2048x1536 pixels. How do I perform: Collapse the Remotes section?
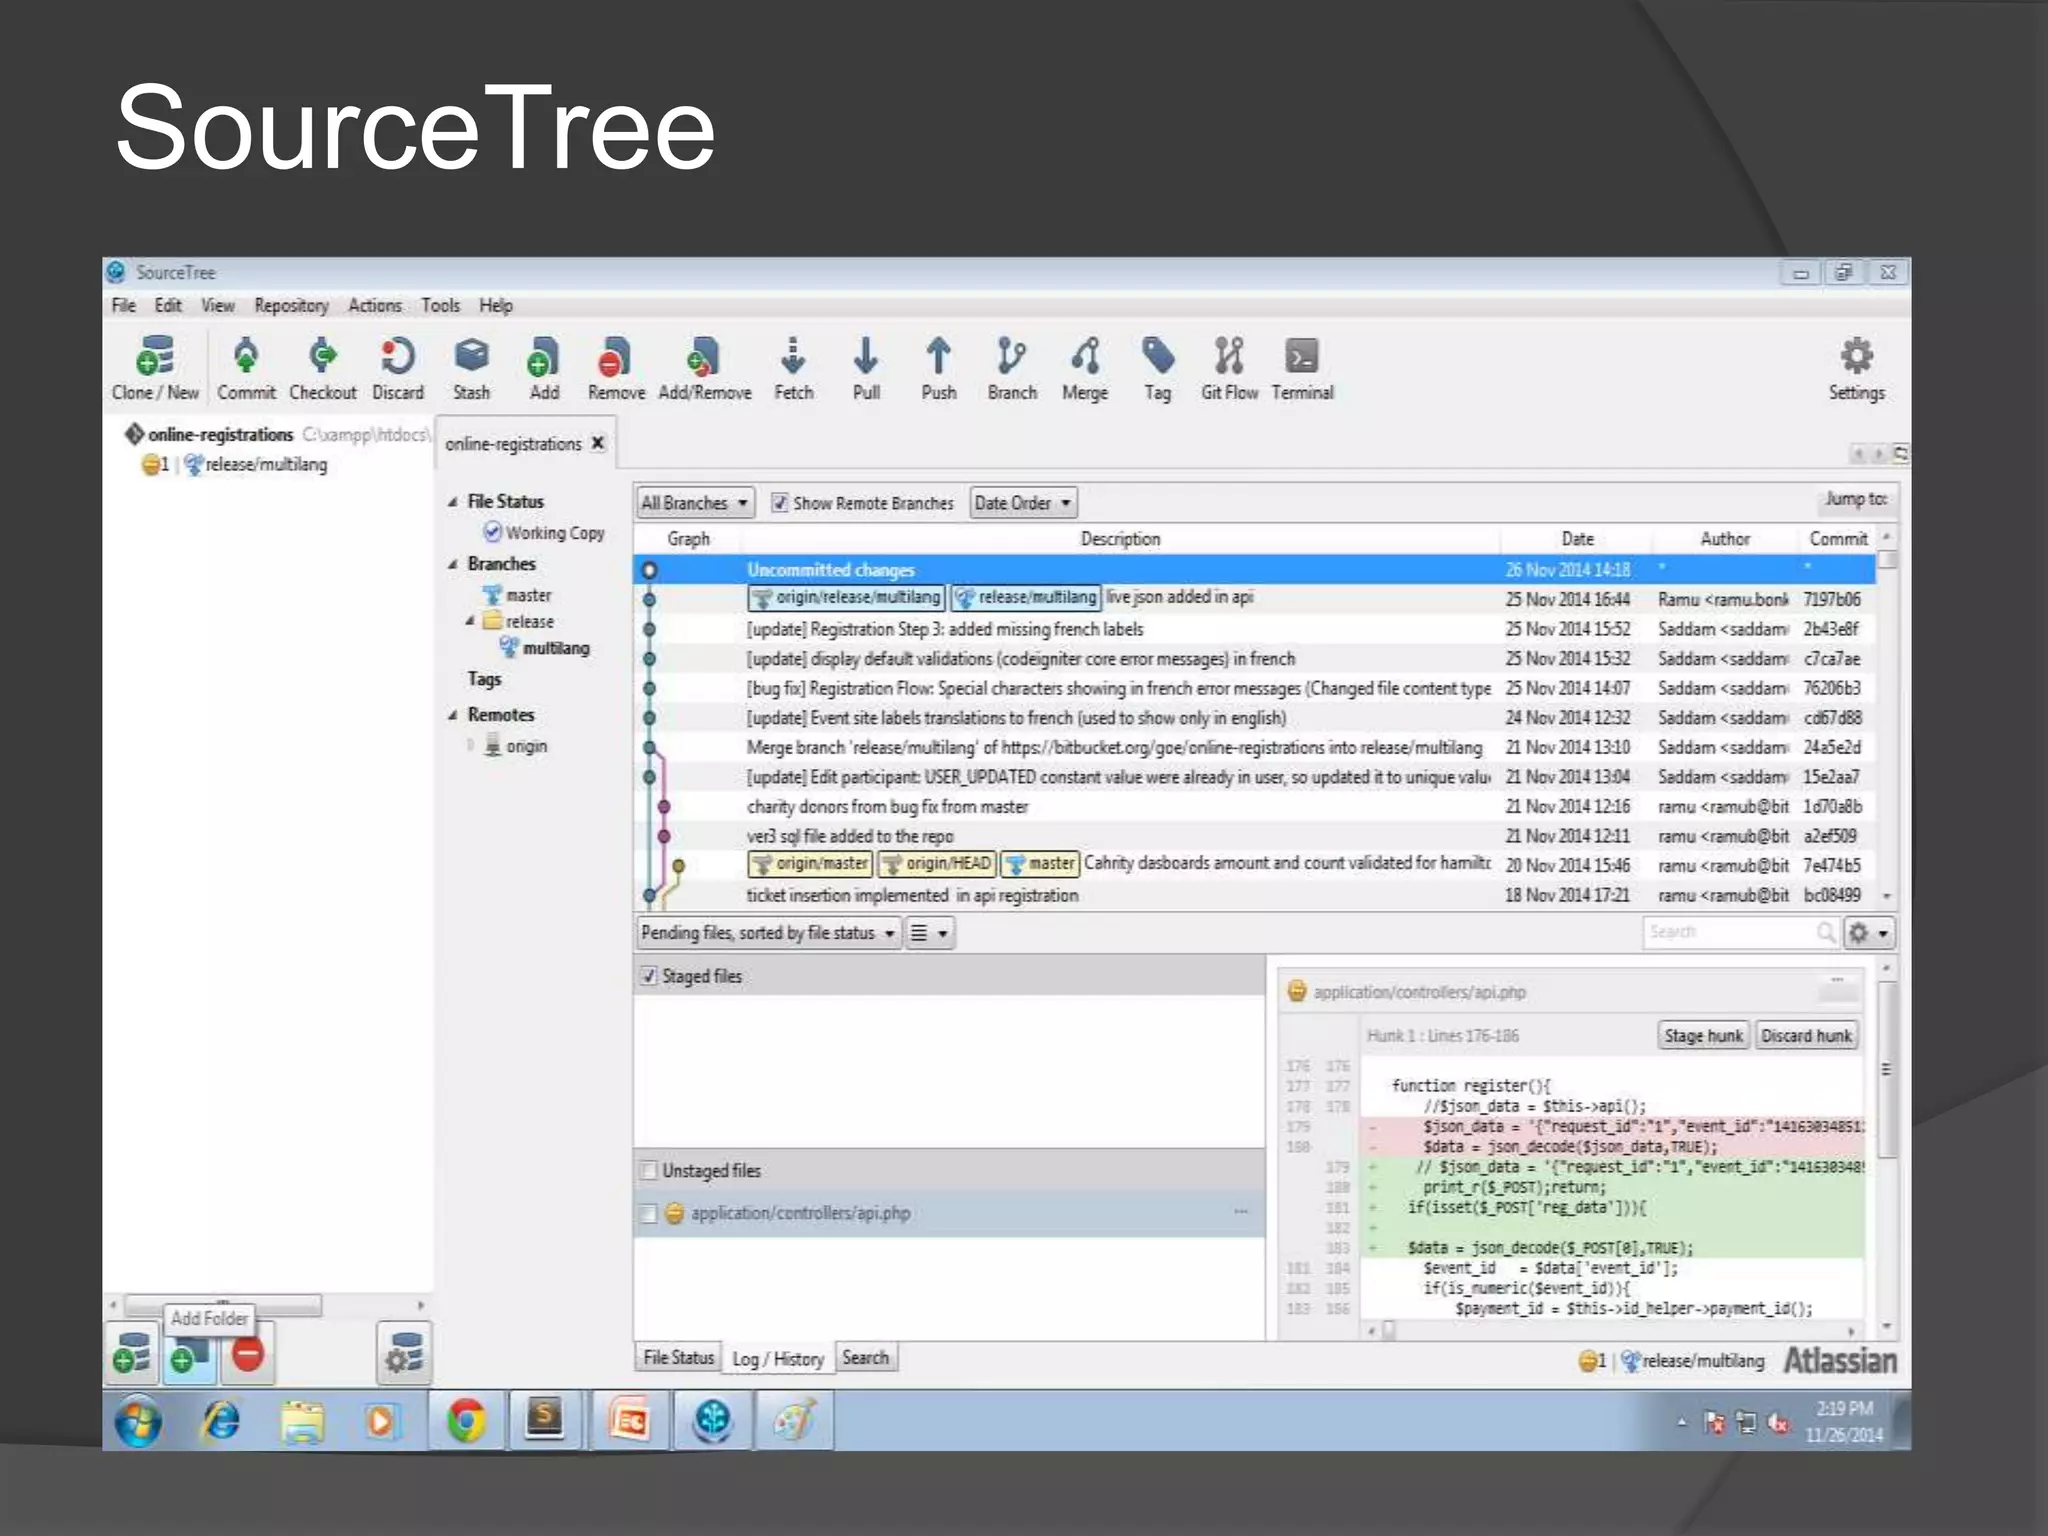453,715
